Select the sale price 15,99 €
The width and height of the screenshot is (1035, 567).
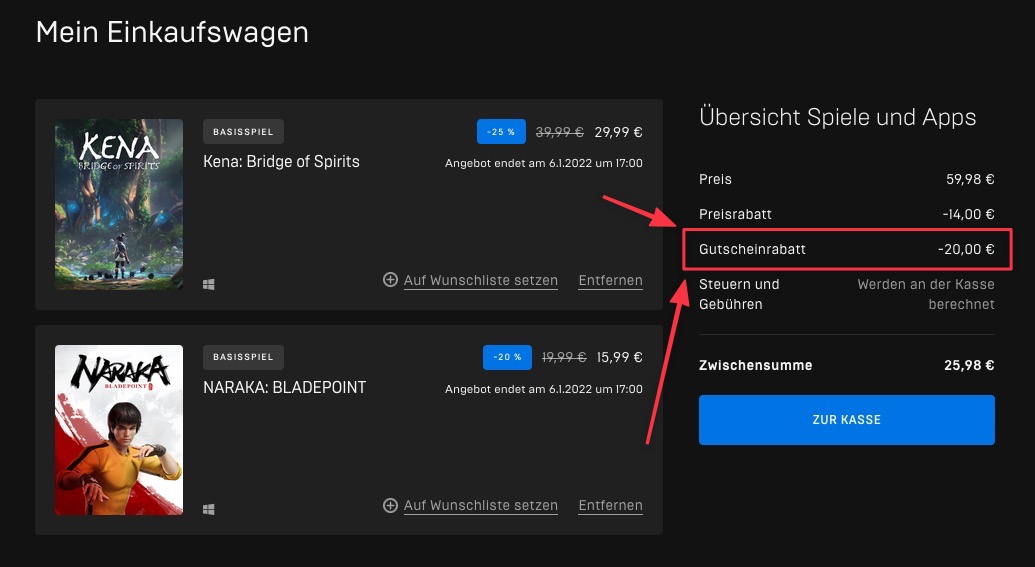point(620,357)
